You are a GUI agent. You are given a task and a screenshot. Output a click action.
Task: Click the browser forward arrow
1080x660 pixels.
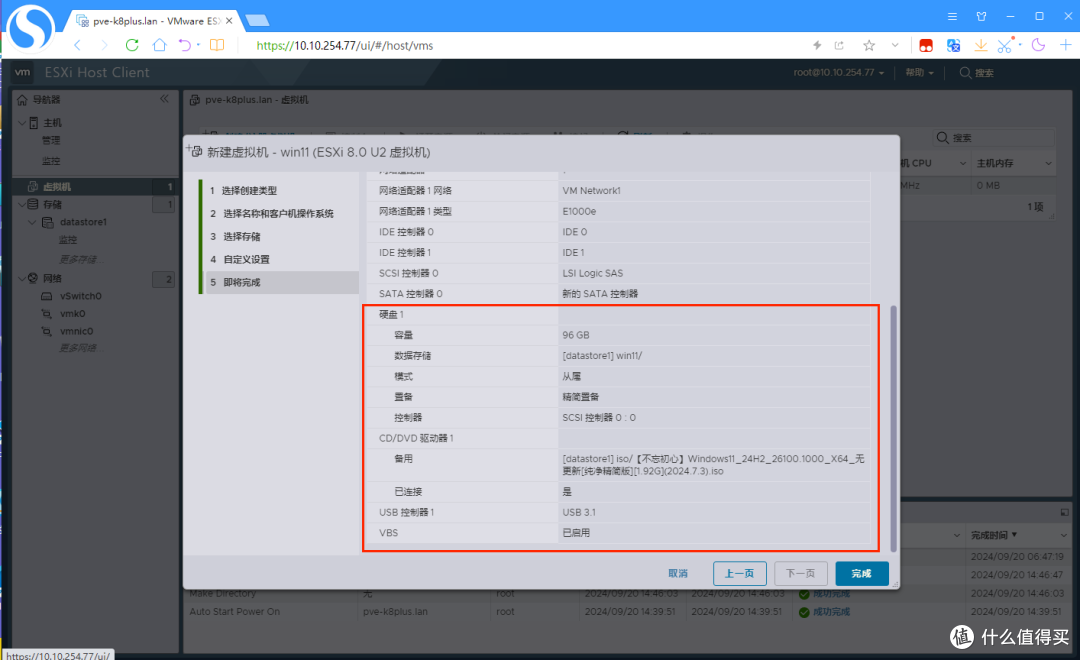tap(105, 45)
